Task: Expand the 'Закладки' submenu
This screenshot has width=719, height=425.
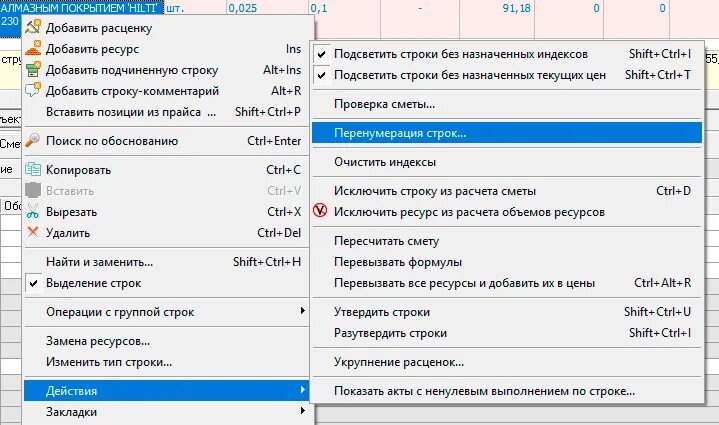Action: (x=167, y=411)
